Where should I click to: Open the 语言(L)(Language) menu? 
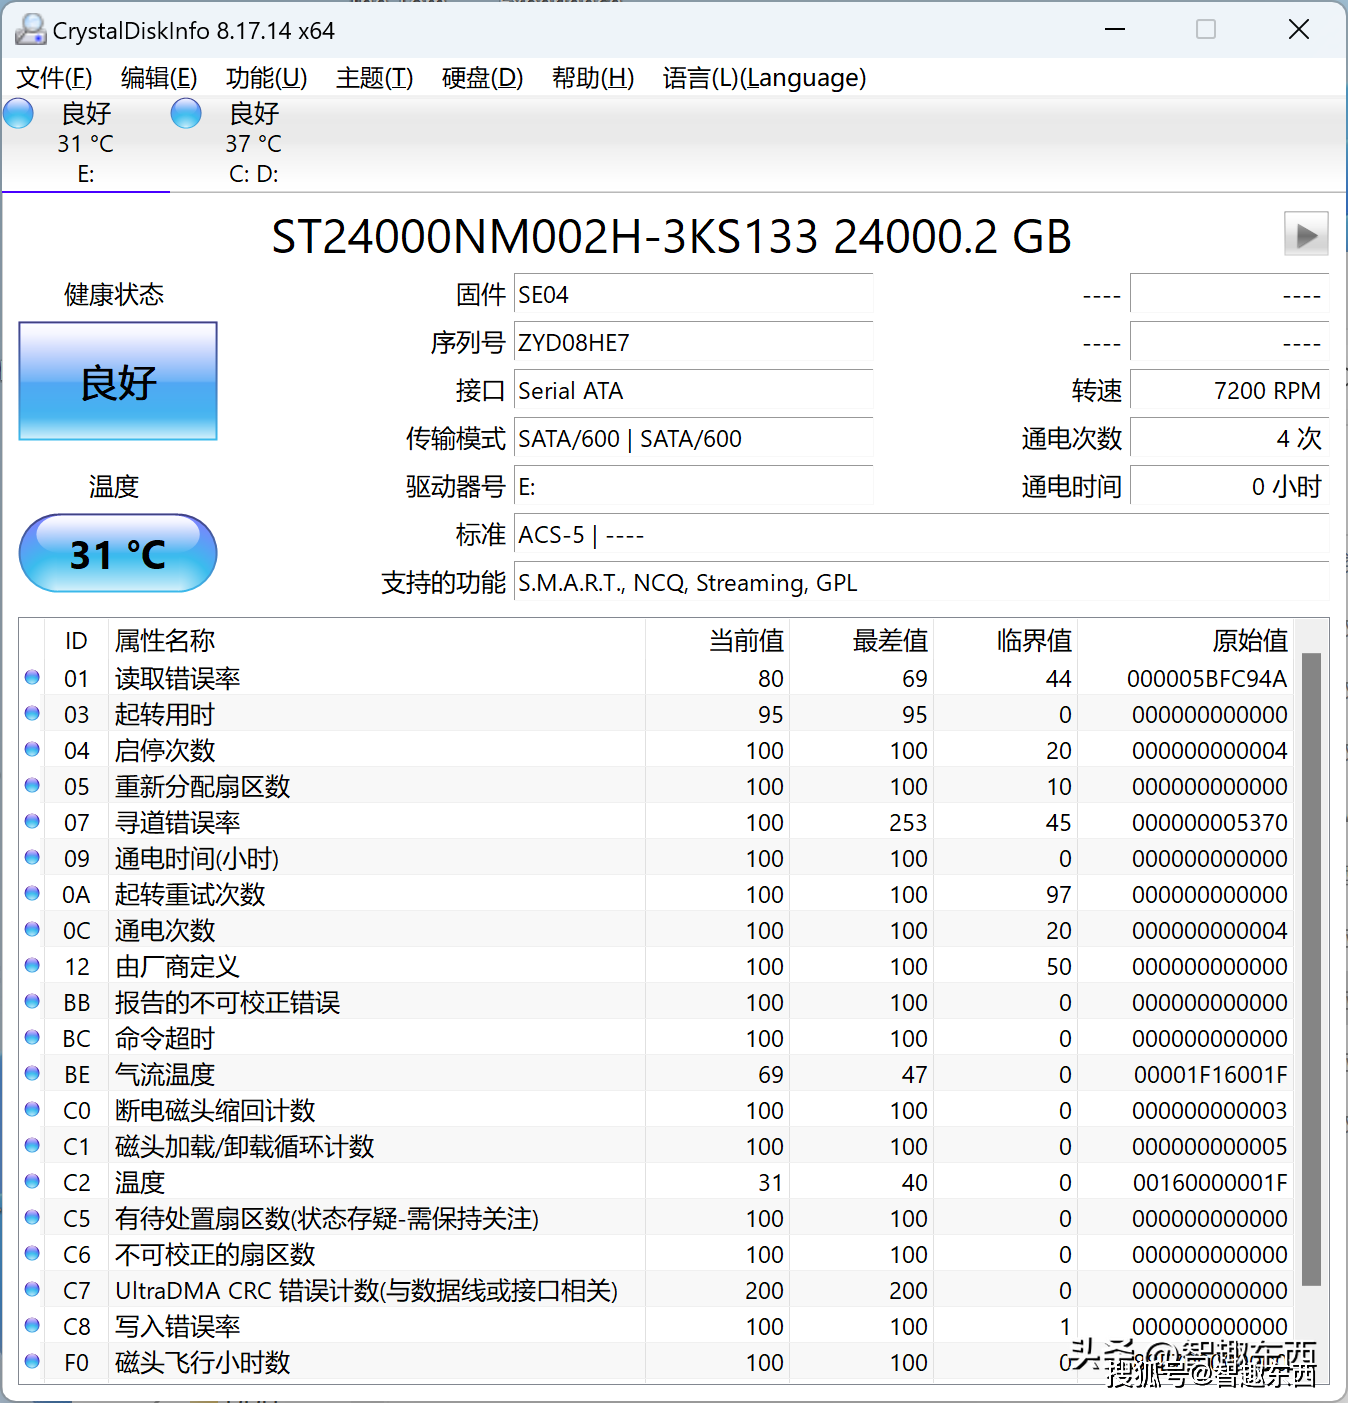[764, 78]
